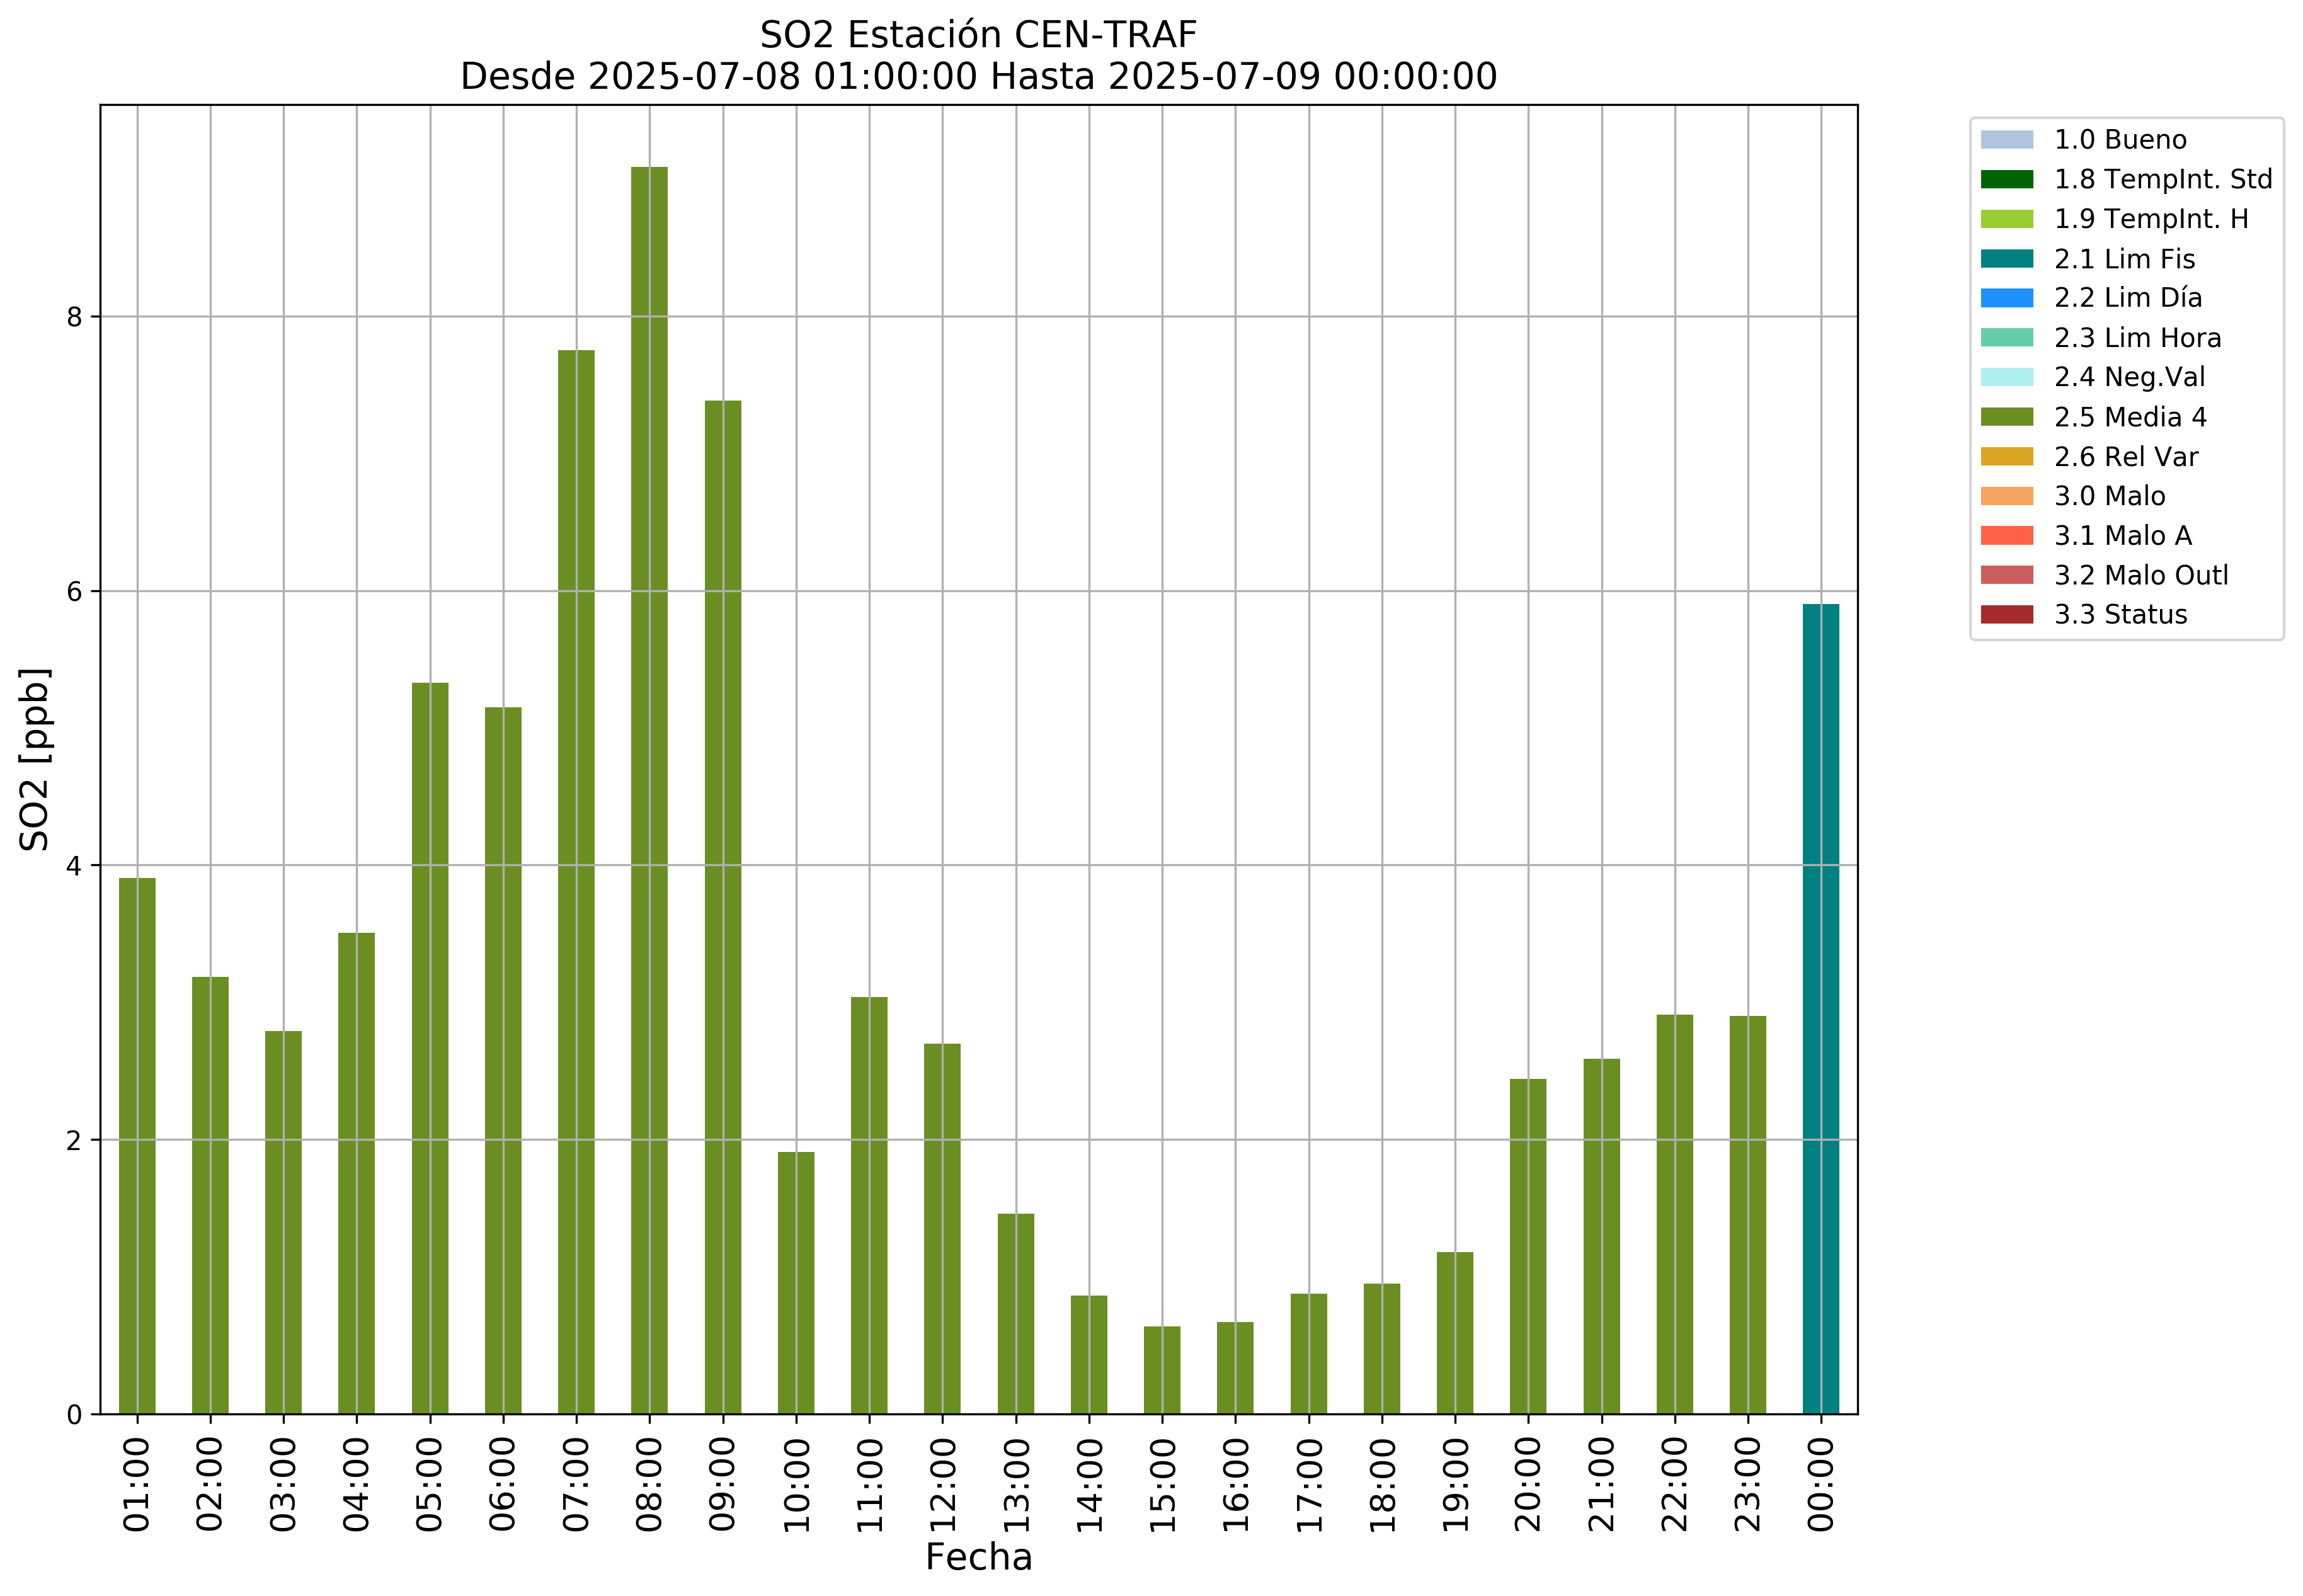Click the 23:00 x-axis tick label
Image resolution: width=2303 pixels, height=1596 pixels.
[x=1747, y=1484]
